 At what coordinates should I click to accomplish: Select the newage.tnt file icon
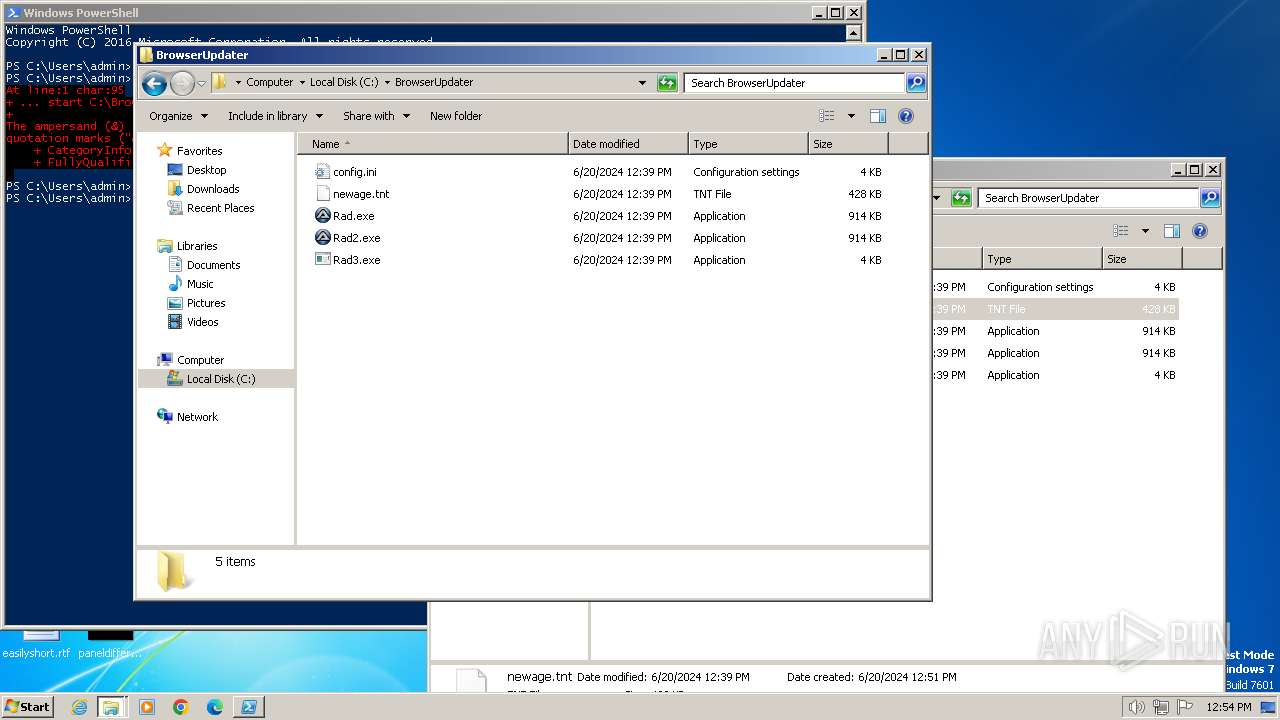tap(322, 194)
